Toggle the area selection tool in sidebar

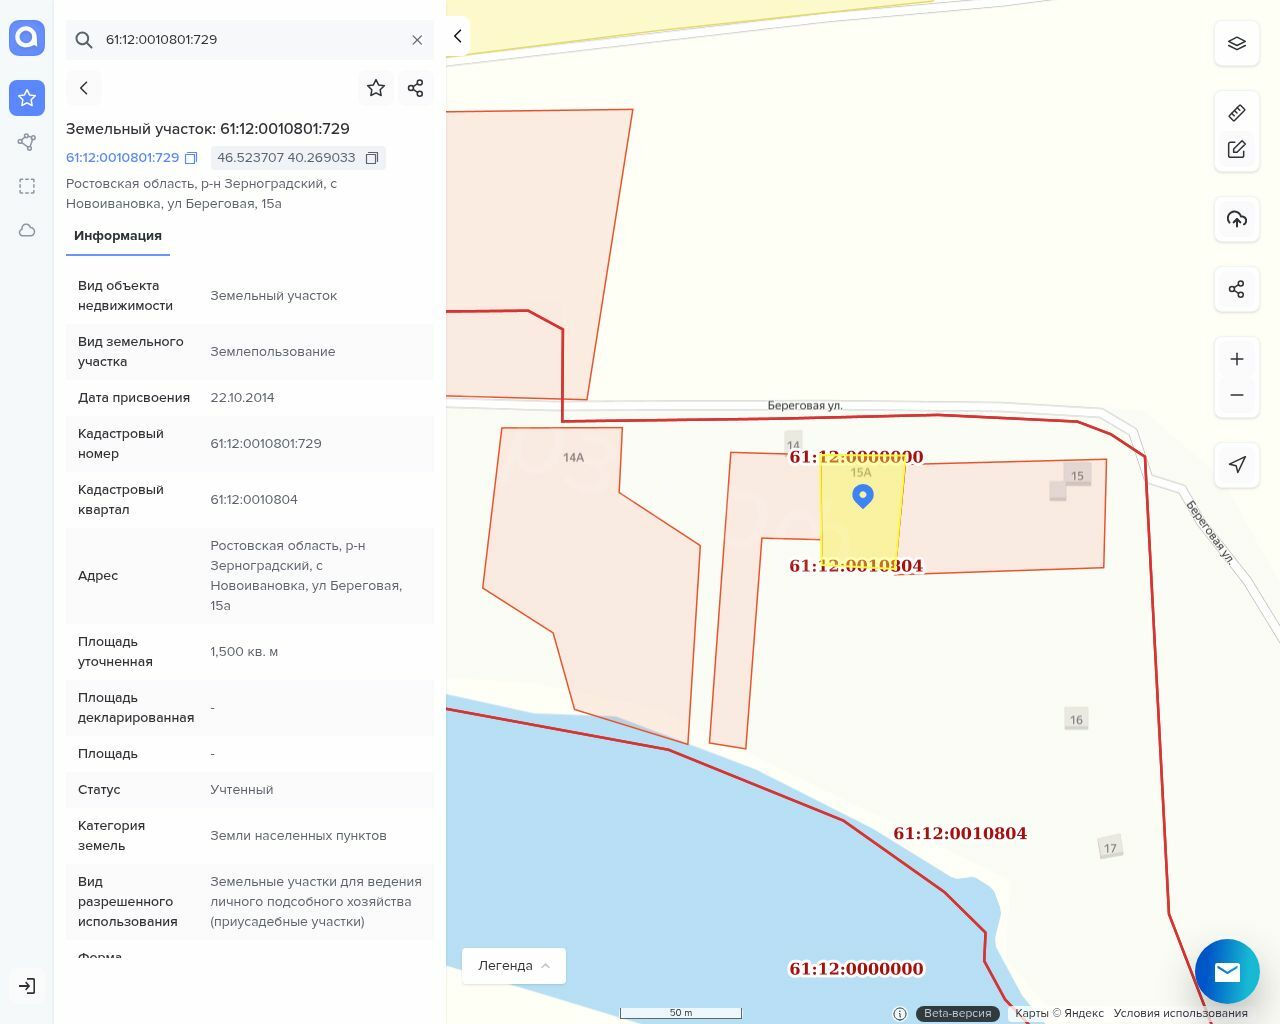coord(27,186)
